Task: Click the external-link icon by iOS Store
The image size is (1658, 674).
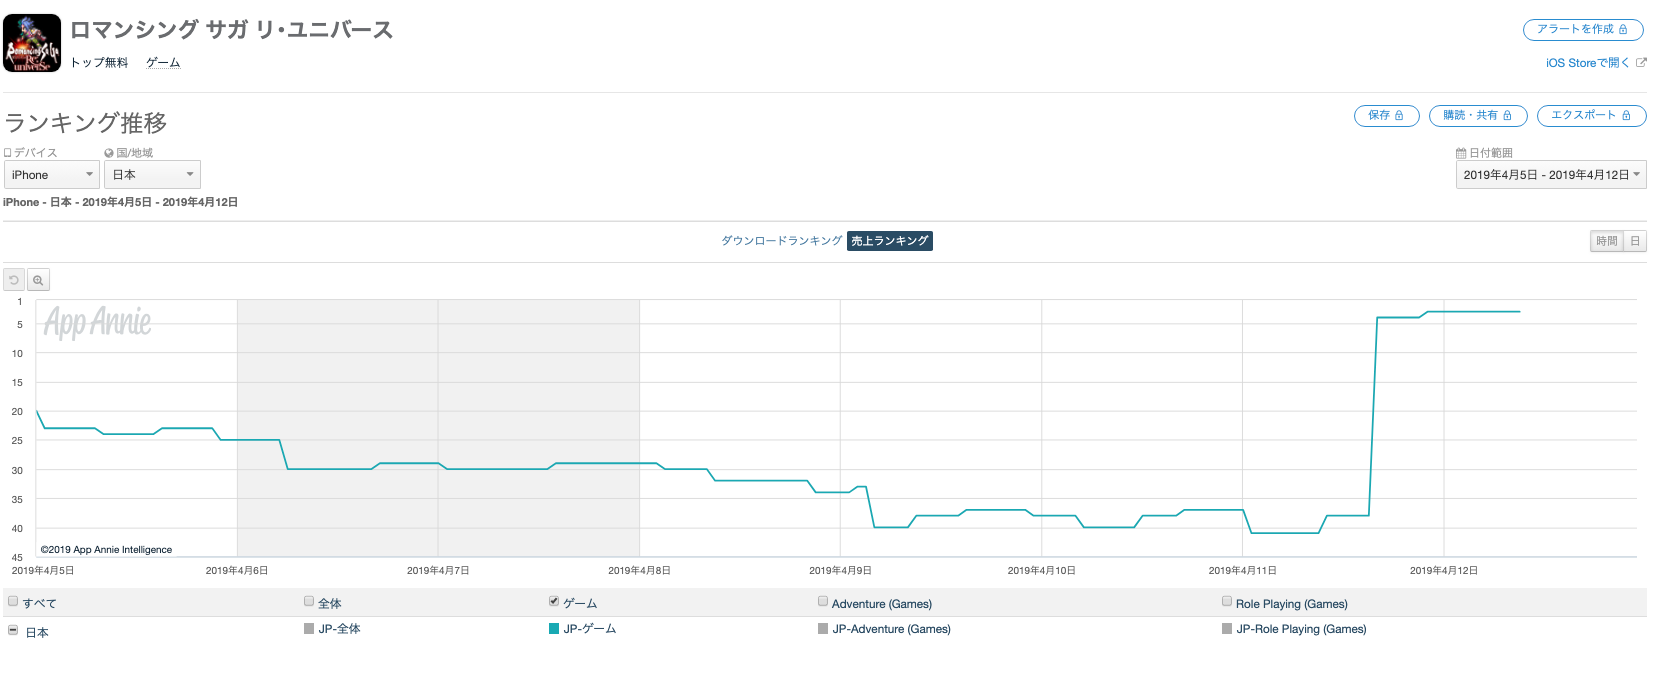Action: 1641,62
